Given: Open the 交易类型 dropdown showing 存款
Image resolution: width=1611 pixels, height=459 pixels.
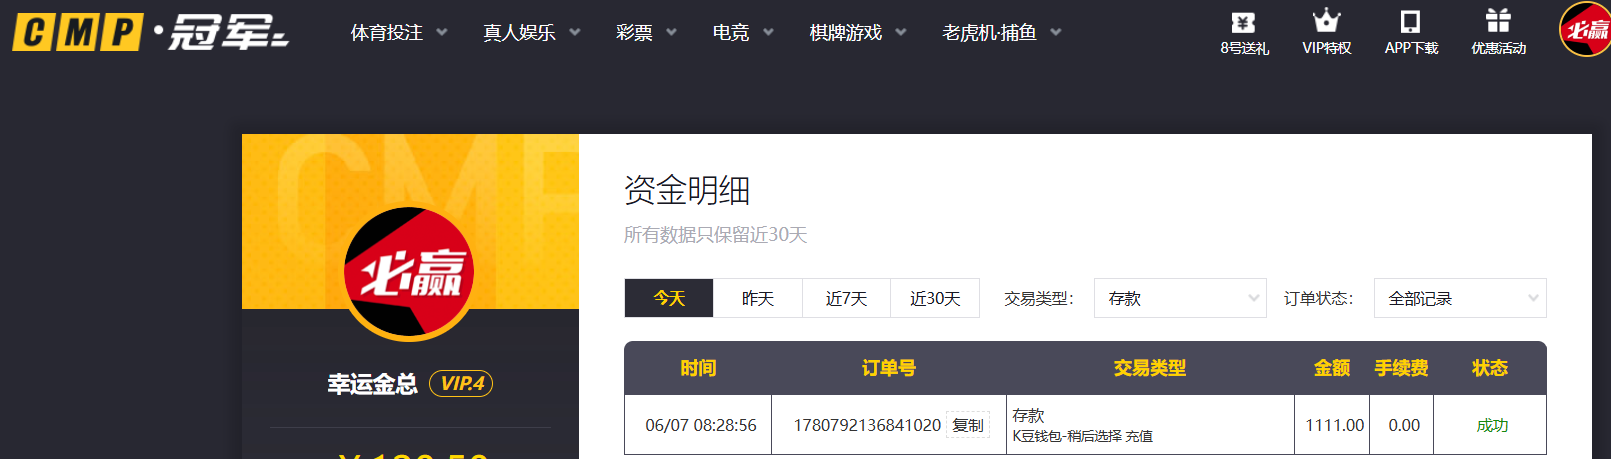Looking at the screenshot, I should [1180, 298].
